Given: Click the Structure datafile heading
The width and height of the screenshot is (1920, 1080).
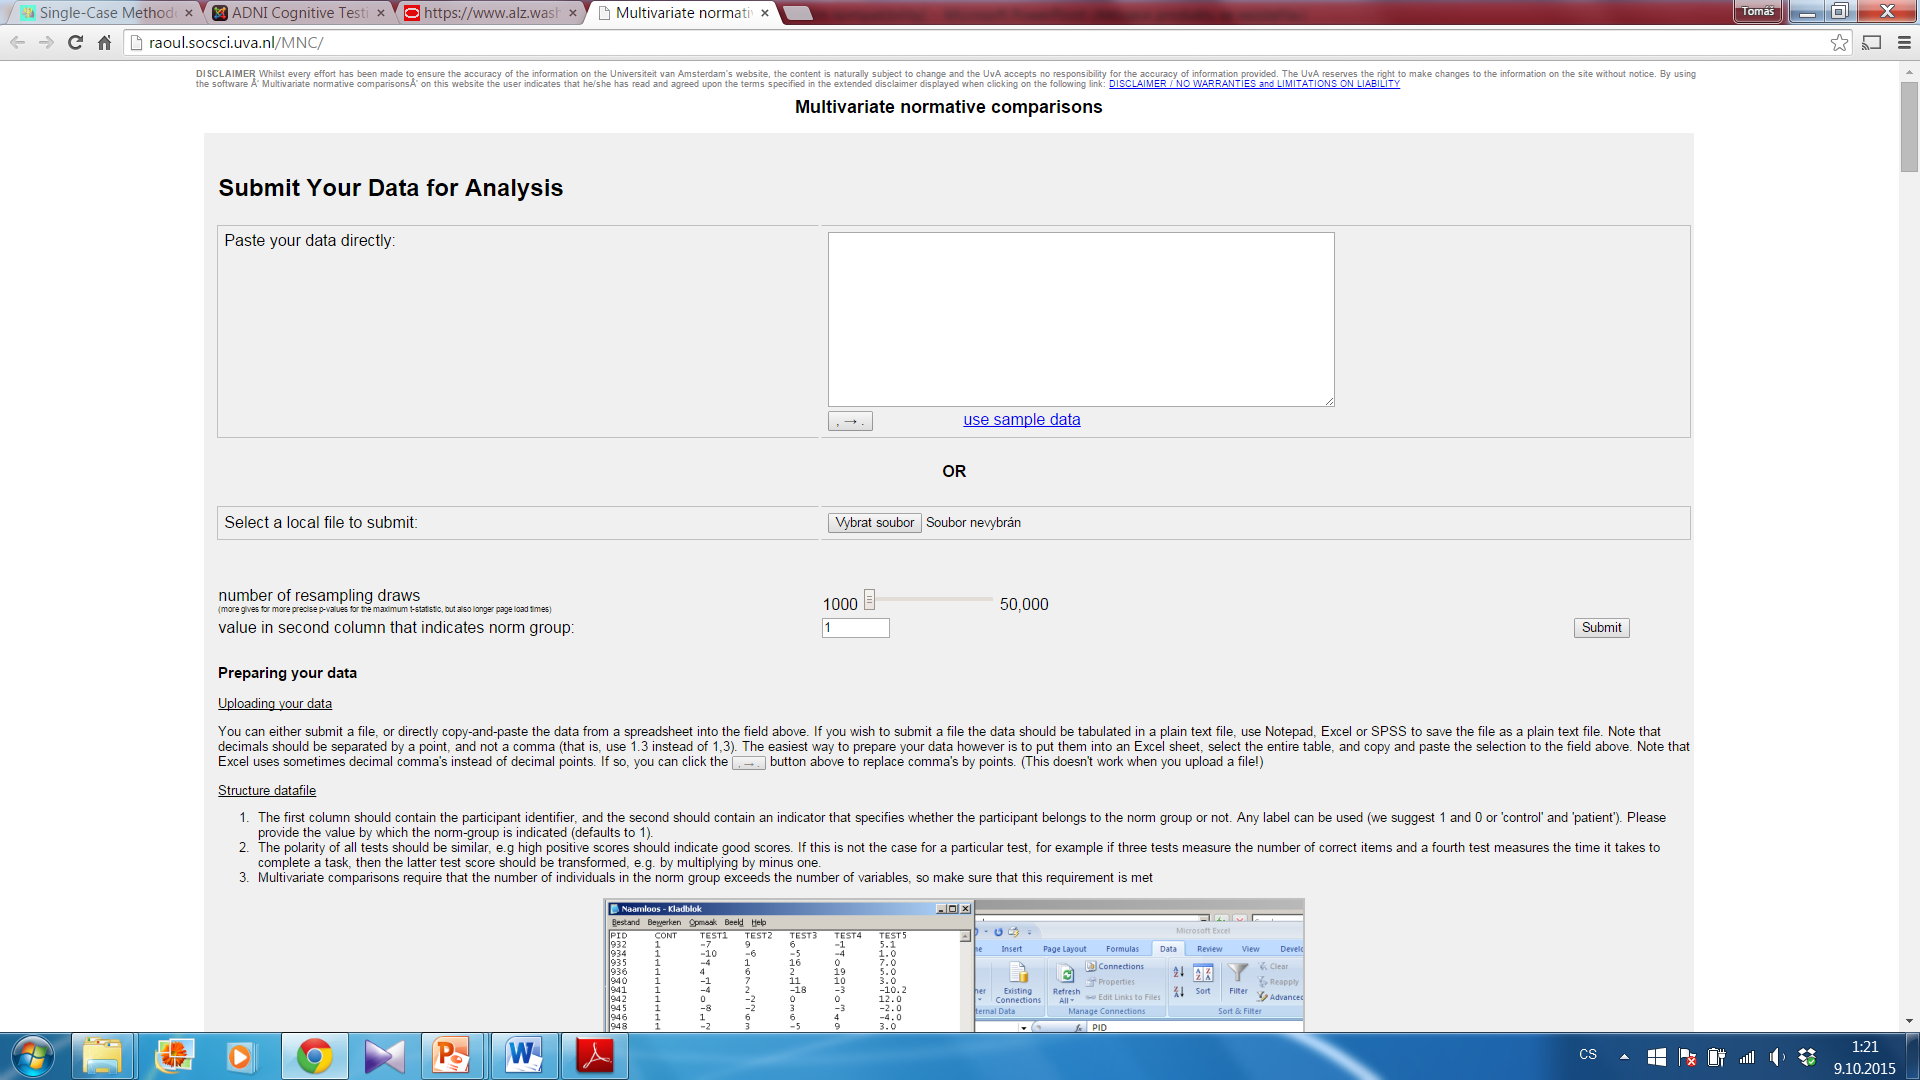Looking at the screenshot, I should (267, 791).
